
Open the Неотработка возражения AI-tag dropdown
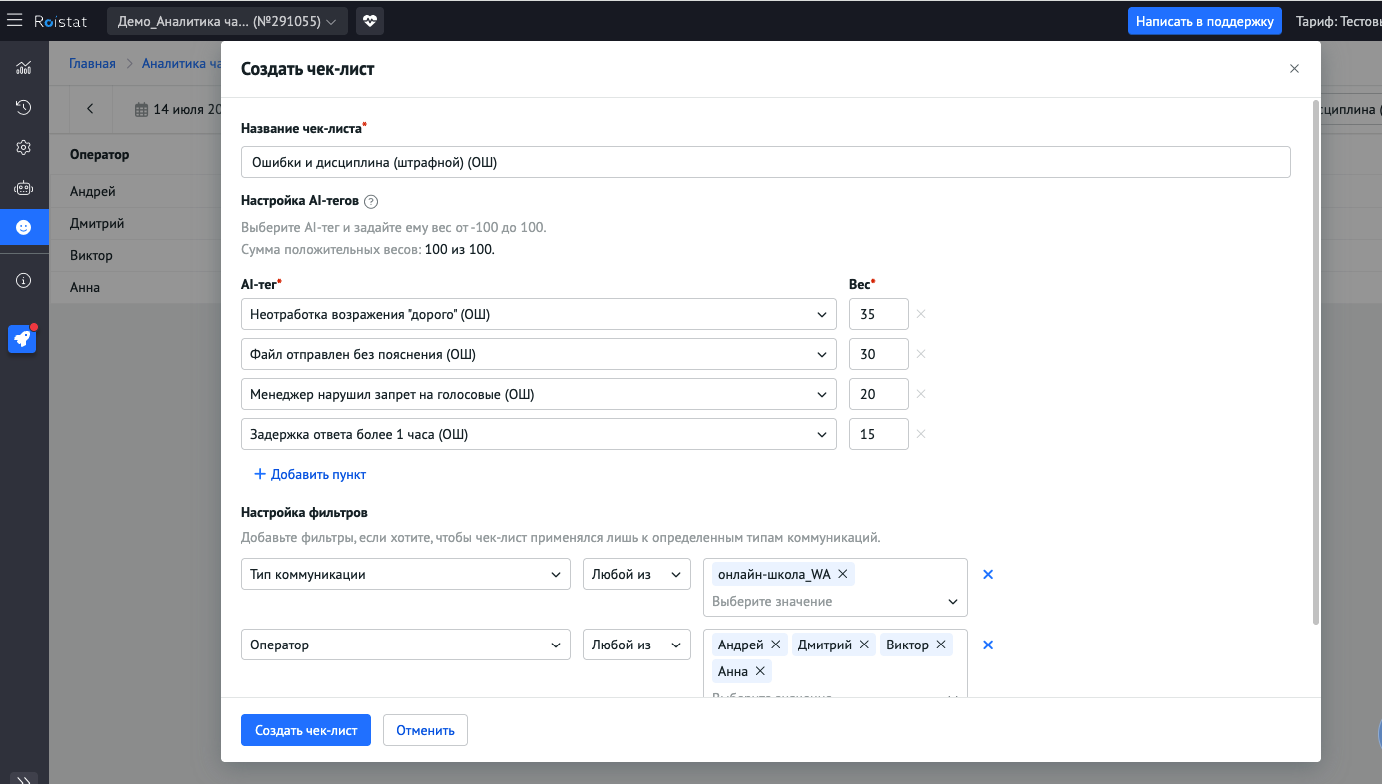(x=538, y=314)
